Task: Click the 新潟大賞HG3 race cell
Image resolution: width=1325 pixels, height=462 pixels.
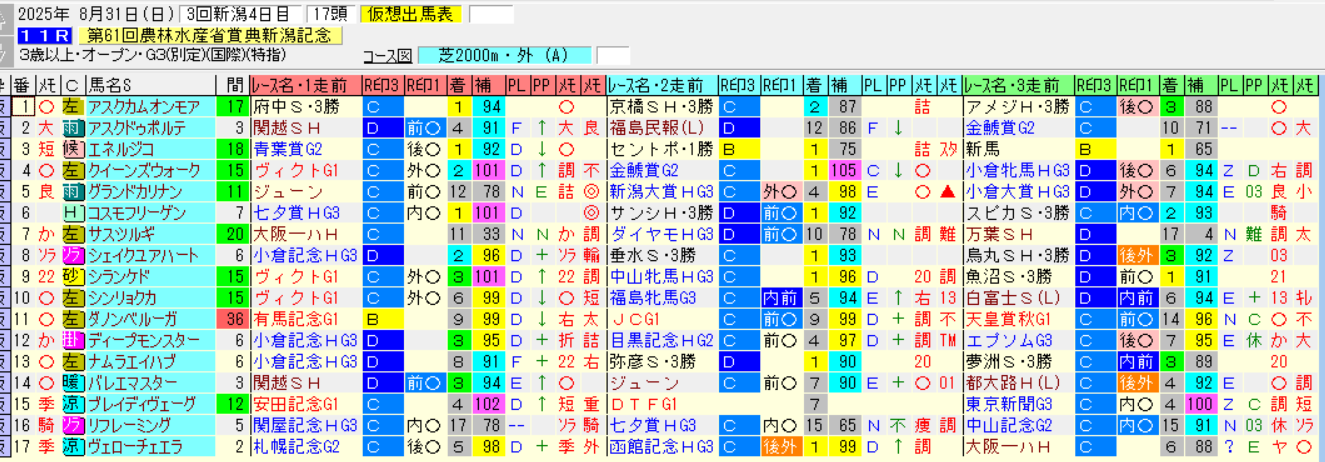Action: (x=662, y=191)
